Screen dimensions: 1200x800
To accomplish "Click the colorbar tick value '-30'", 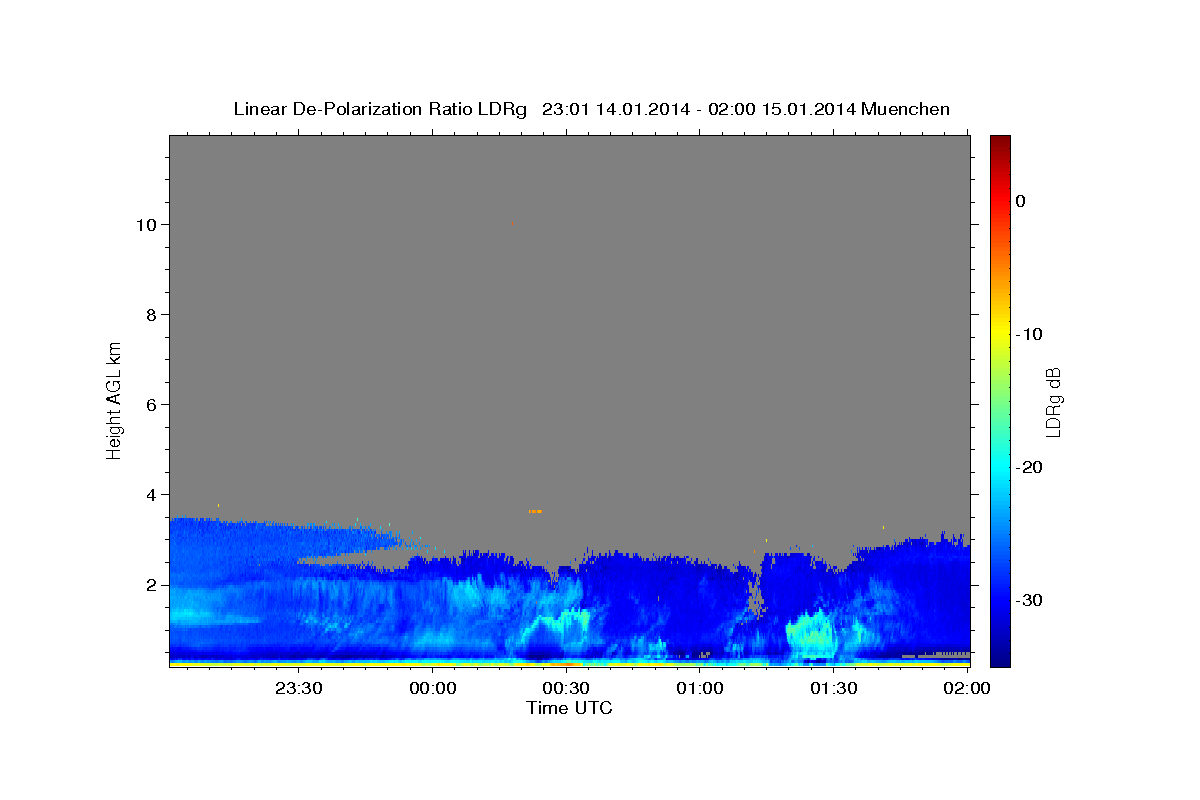I will pyautogui.click(x=1030, y=600).
